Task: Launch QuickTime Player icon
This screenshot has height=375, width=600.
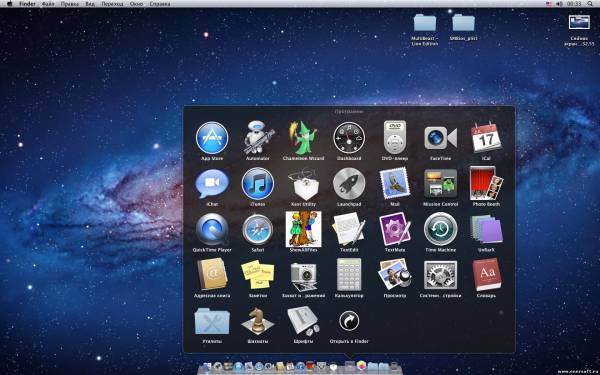Action: (x=212, y=229)
